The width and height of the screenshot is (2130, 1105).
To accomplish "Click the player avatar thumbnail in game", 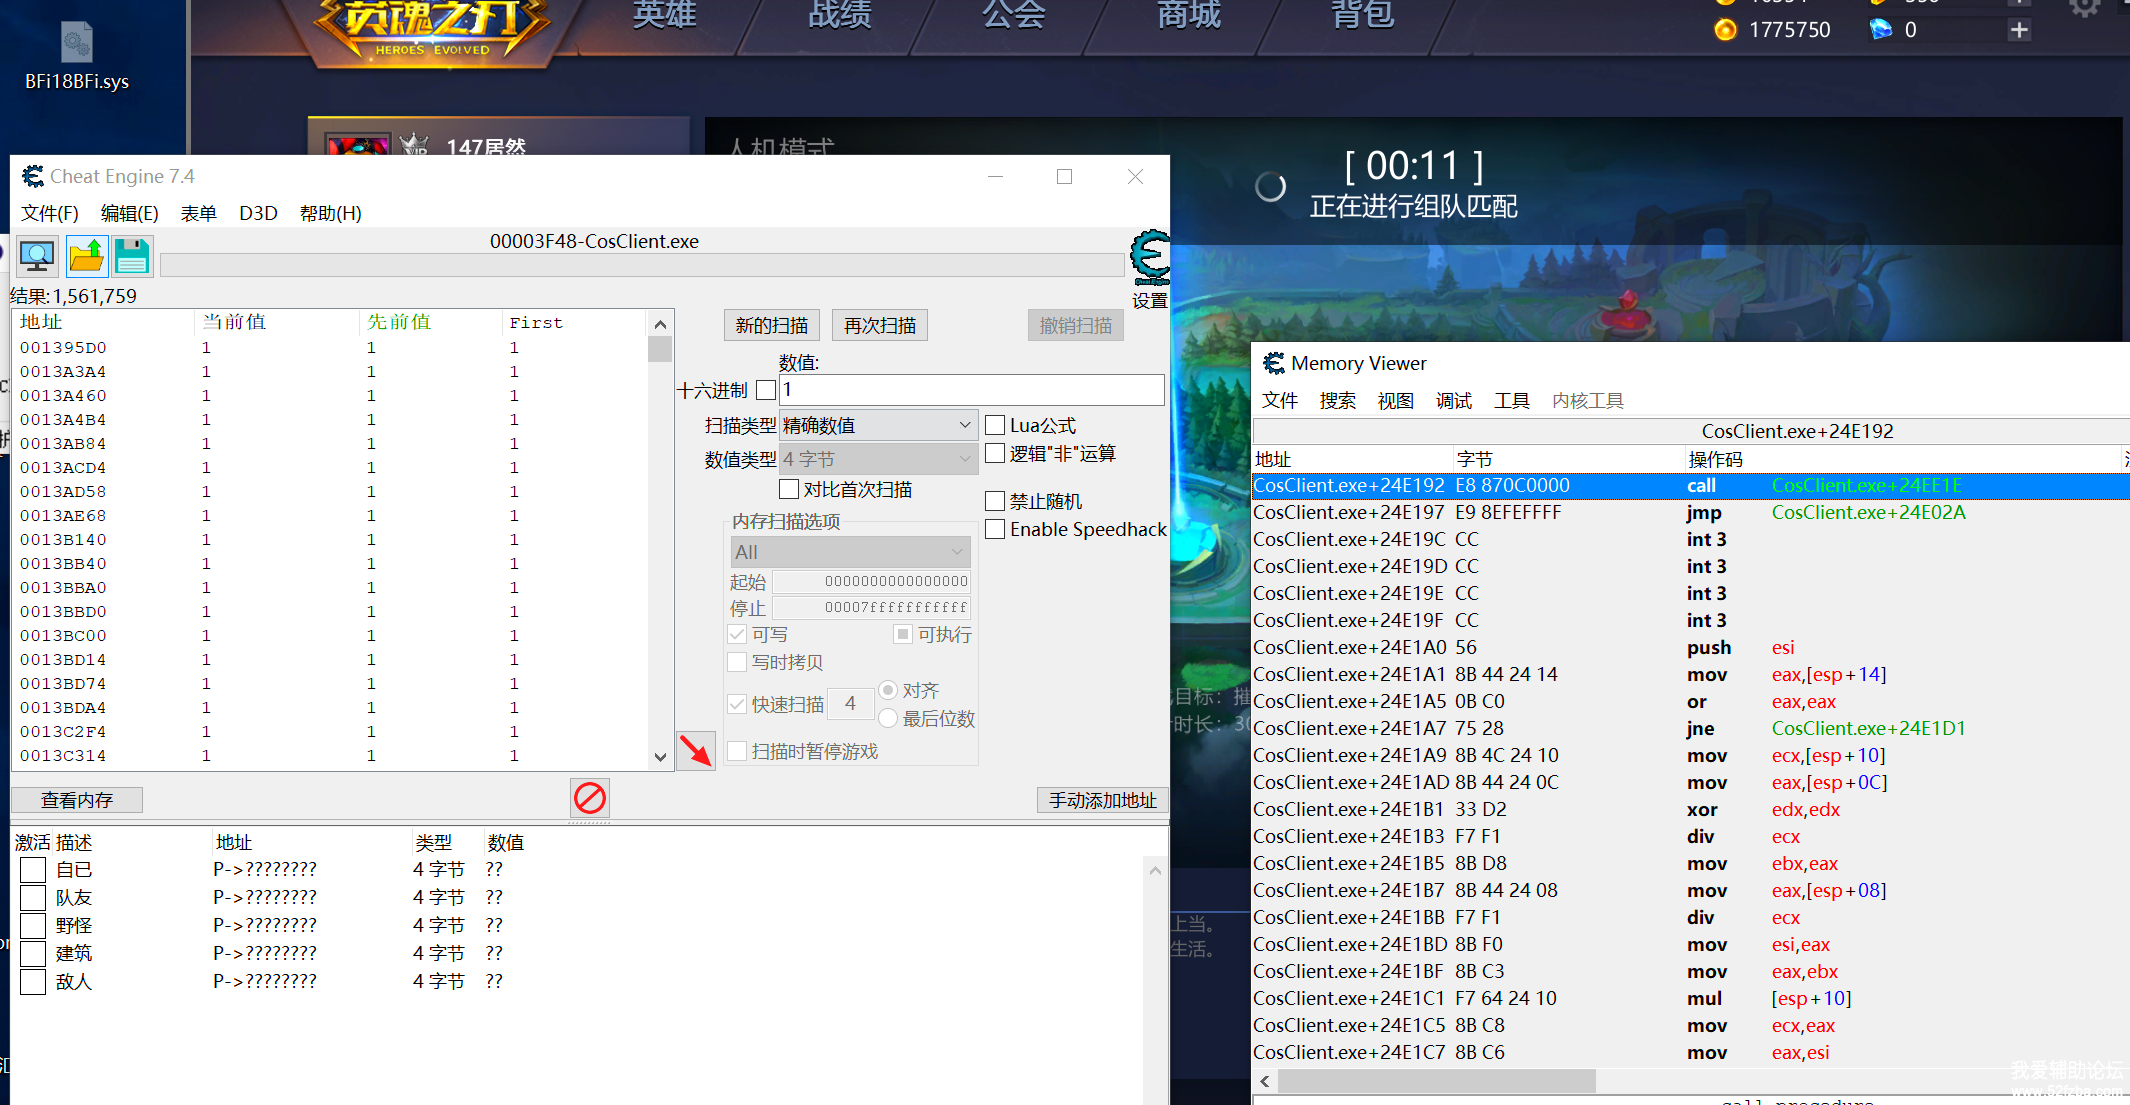I will 357,145.
